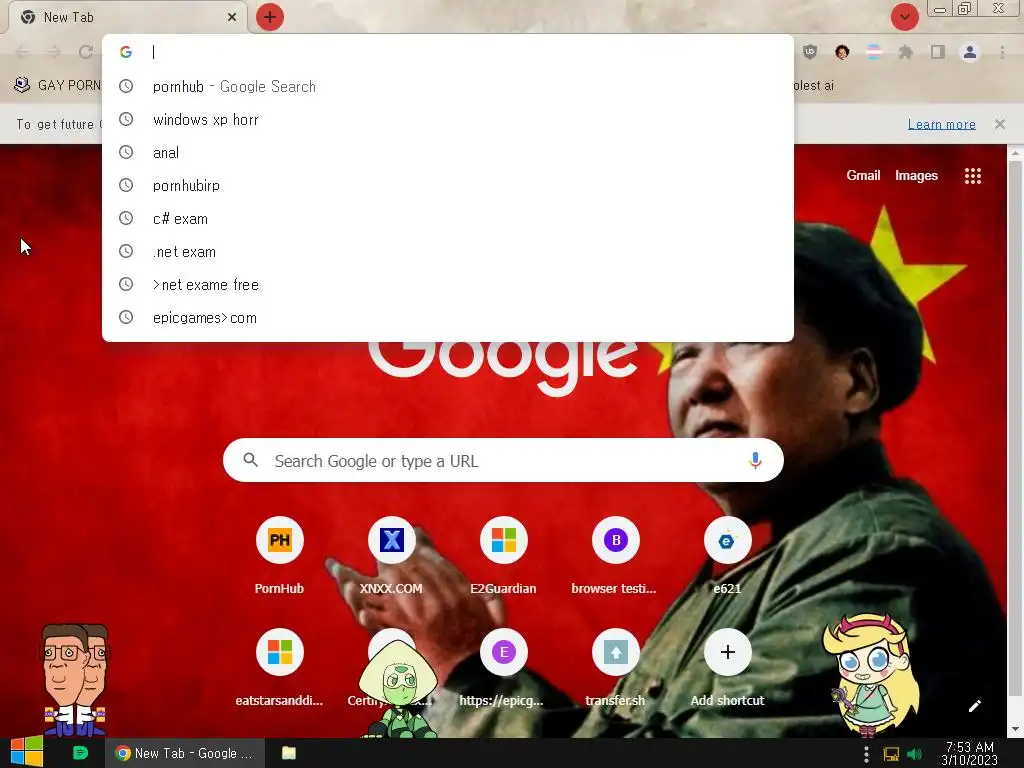
Task: Open the avatar face extension icon
Action: [x=842, y=52]
